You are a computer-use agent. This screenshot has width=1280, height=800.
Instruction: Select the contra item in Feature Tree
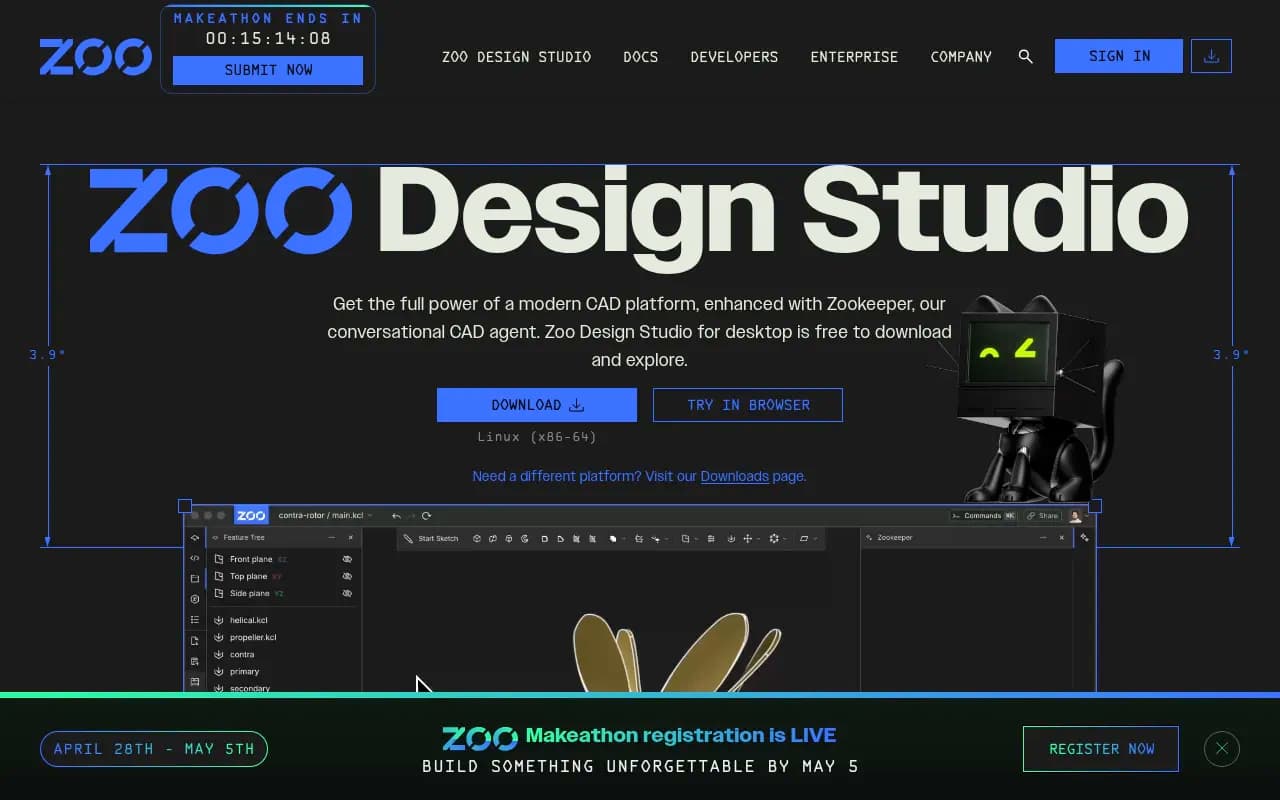pyautogui.click(x=242, y=654)
